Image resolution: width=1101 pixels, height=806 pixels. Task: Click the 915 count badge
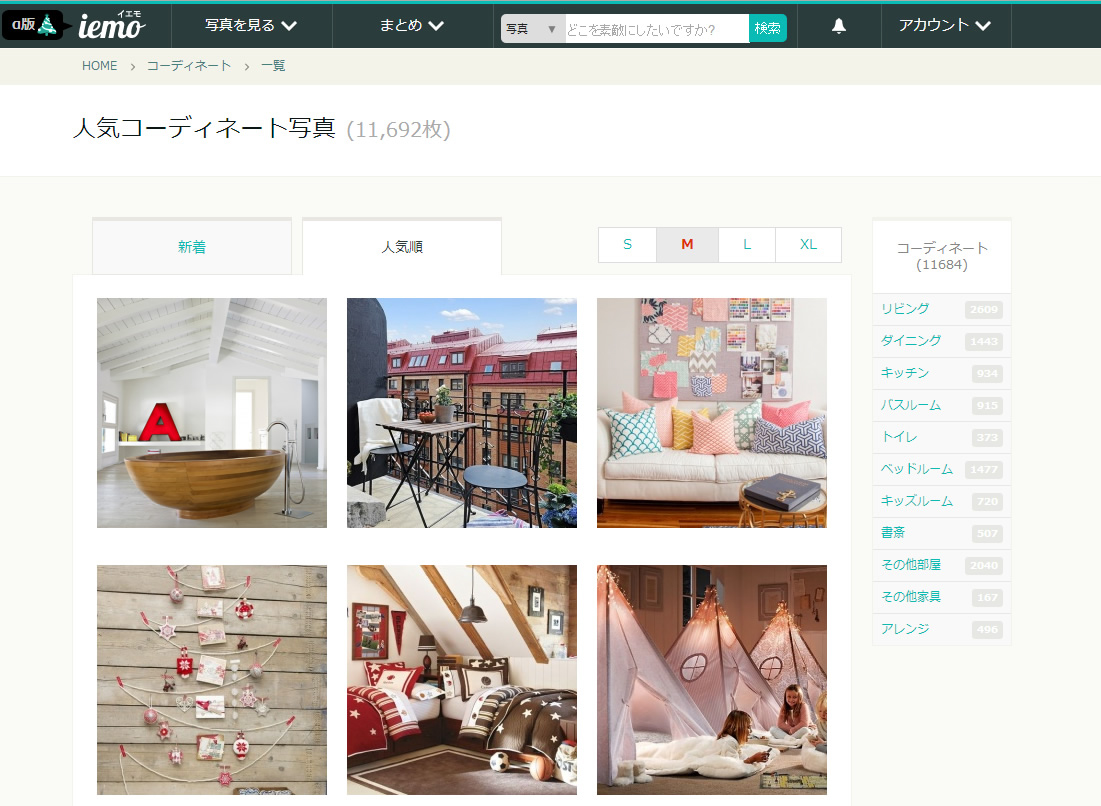(x=987, y=406)
